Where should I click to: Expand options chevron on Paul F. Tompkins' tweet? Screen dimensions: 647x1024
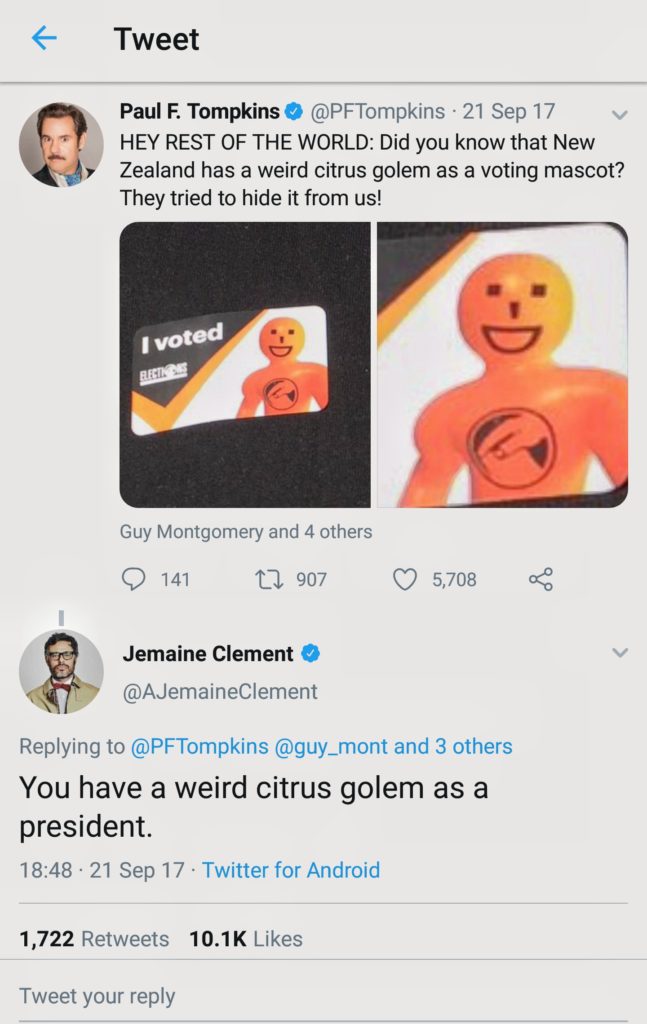pyautogui.click(x=620, y=115)
